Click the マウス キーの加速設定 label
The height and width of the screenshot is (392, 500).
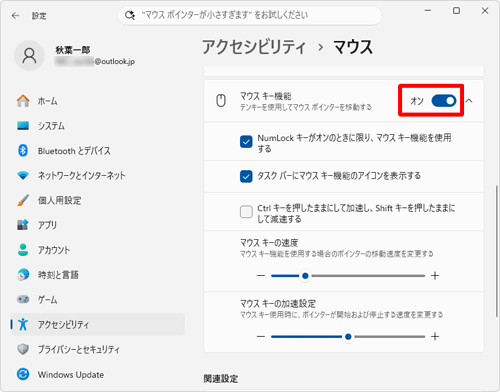point(278,304)
